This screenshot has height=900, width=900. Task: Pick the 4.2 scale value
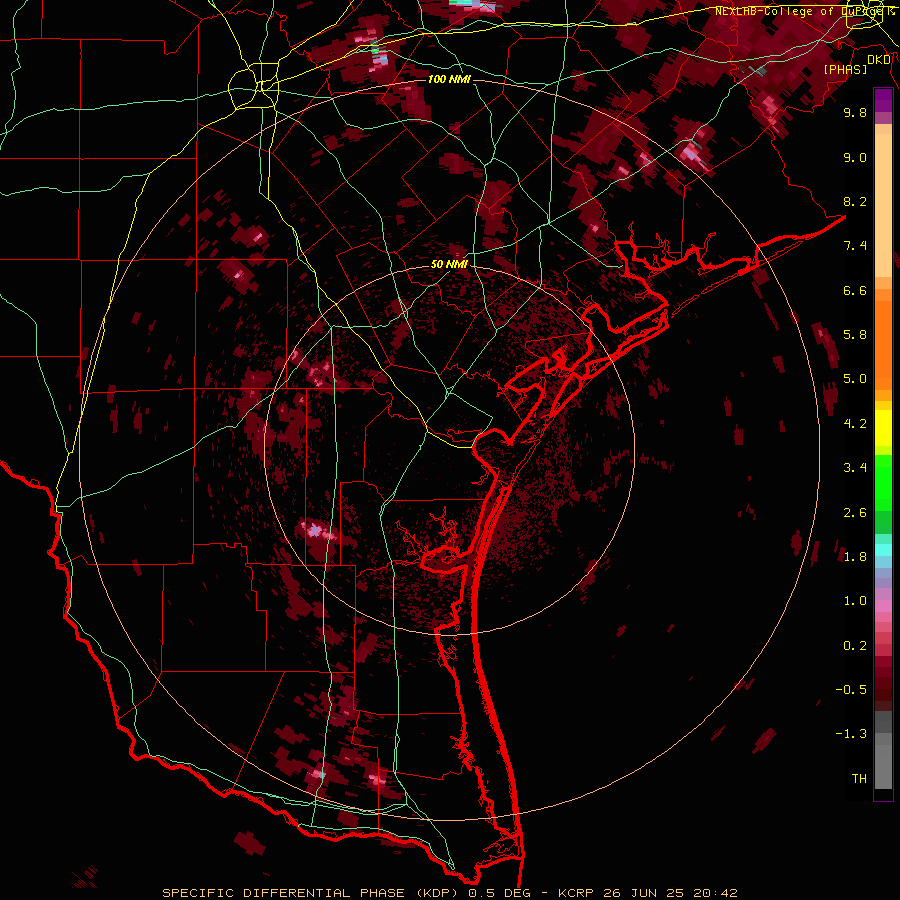click(855, 424)
